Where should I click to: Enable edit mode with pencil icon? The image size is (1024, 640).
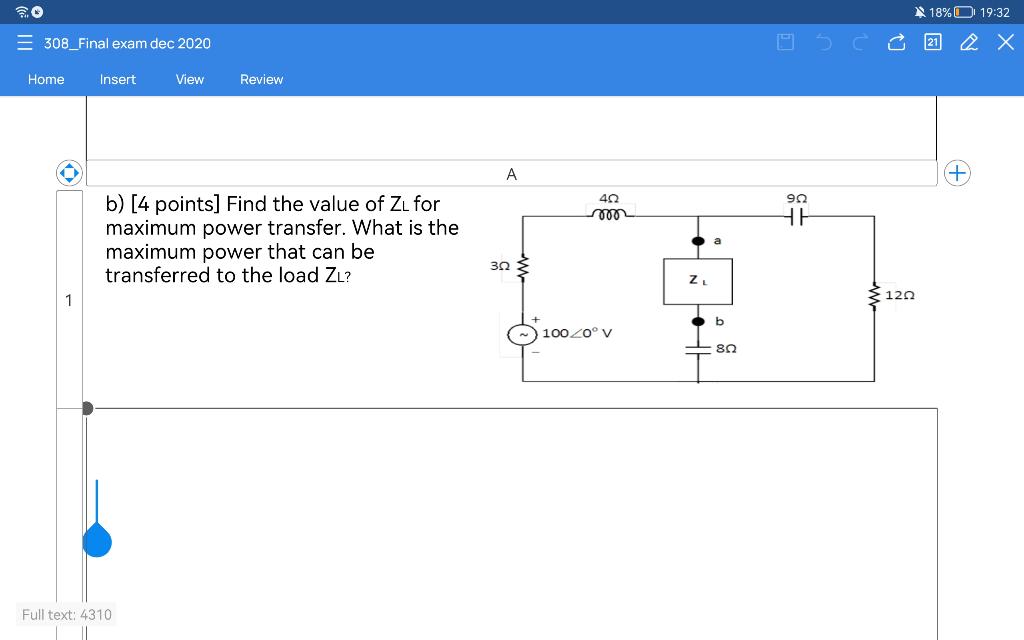(969, 42)
